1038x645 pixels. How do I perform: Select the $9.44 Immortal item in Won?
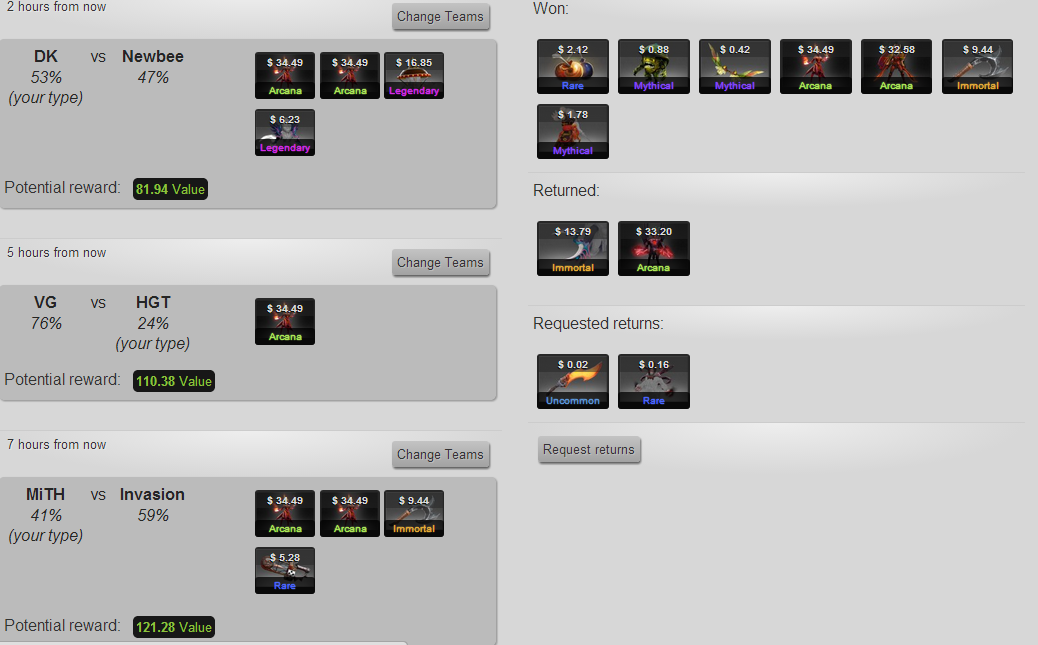click(977, 66)
